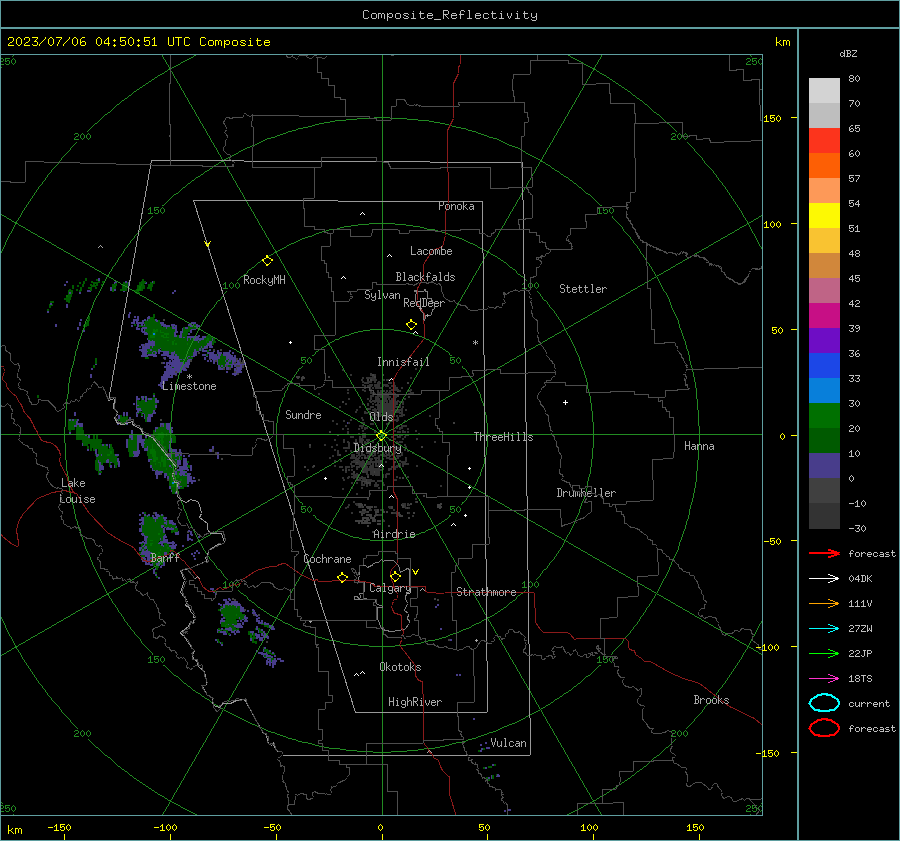The width and height of the screenshot is (900, 841).
Task: Click the white plus marker west of Hanna
Action: click(x=565, y=402)
